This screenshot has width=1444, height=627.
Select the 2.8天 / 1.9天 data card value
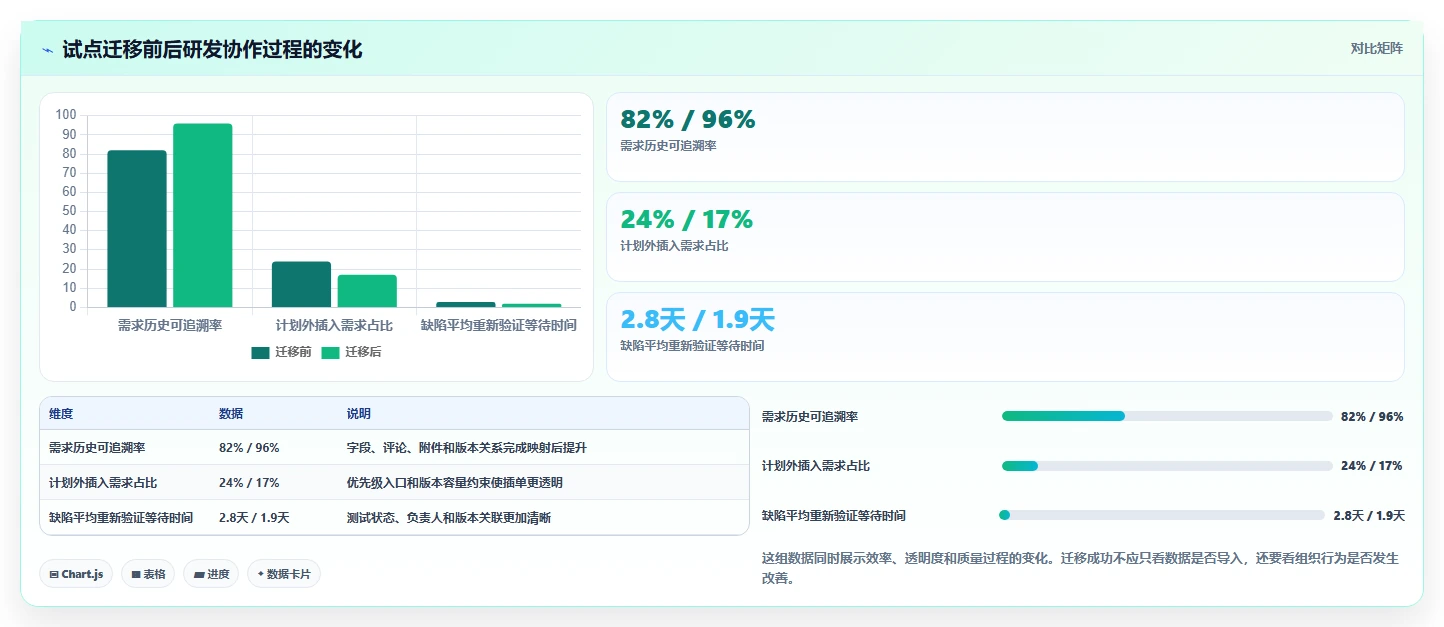tap(697, 320)
